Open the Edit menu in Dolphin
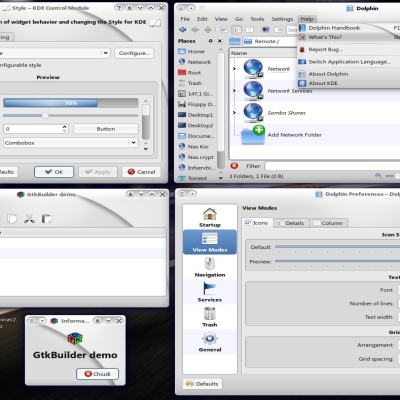 point(202,19)
